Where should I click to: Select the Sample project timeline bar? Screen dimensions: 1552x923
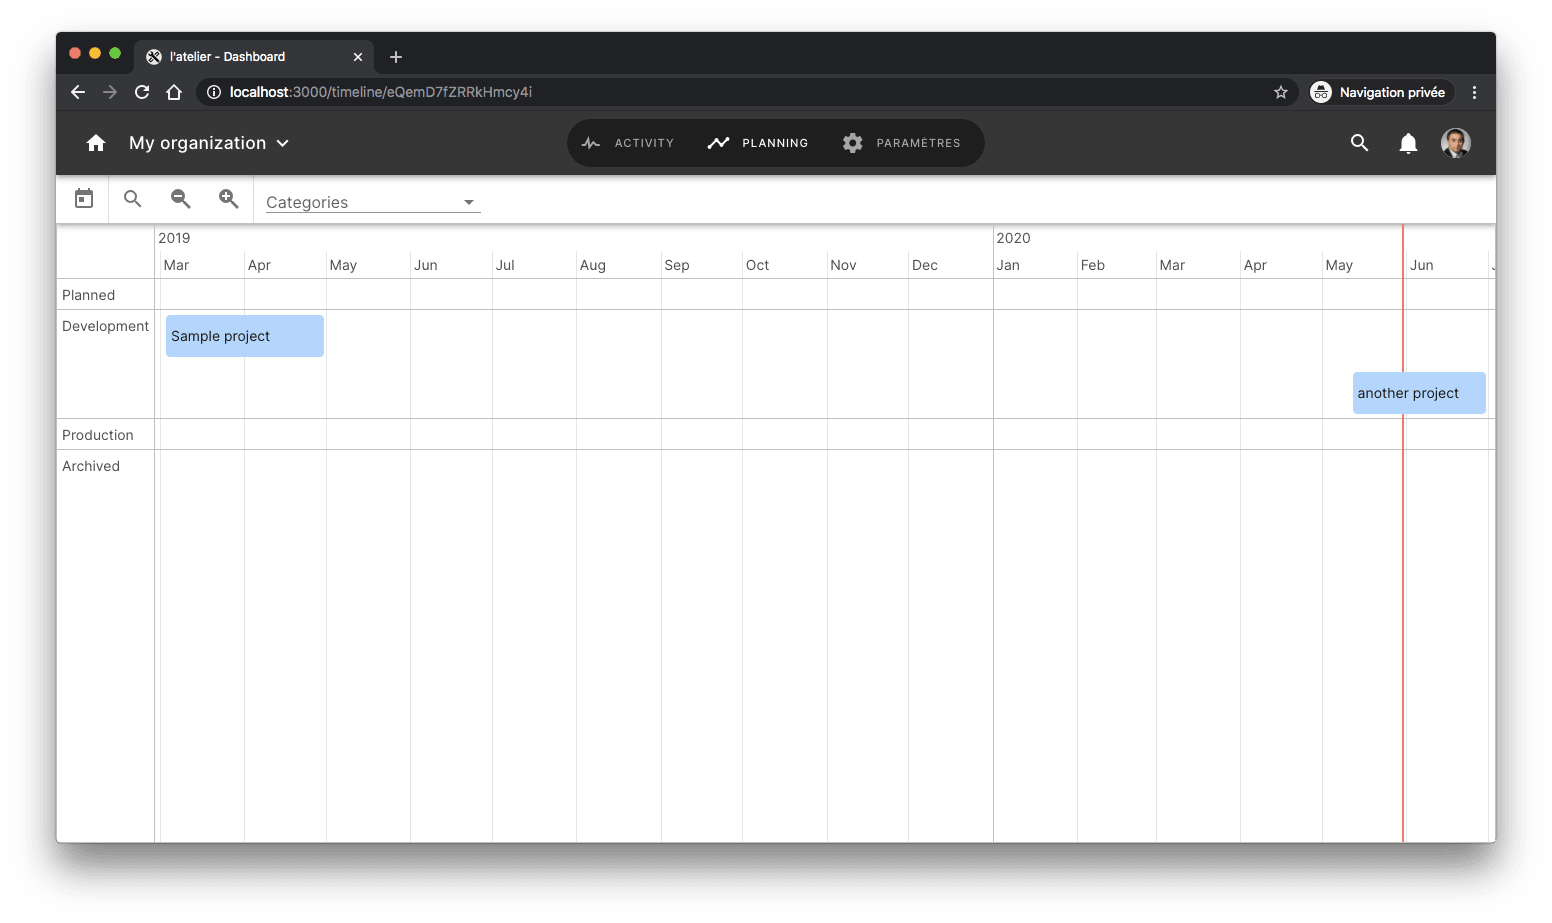coord(245,336)
